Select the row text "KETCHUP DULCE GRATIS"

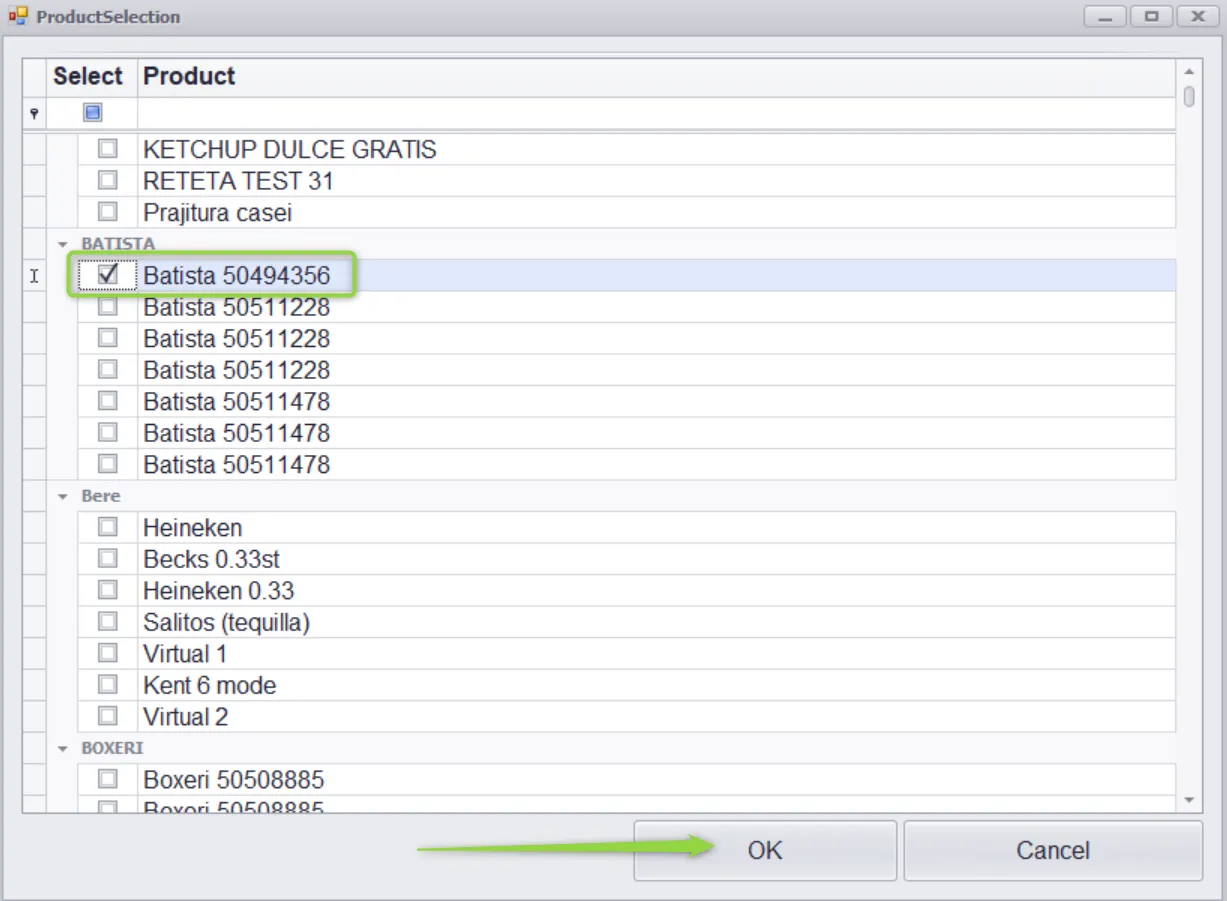click(x=290, y=150)
